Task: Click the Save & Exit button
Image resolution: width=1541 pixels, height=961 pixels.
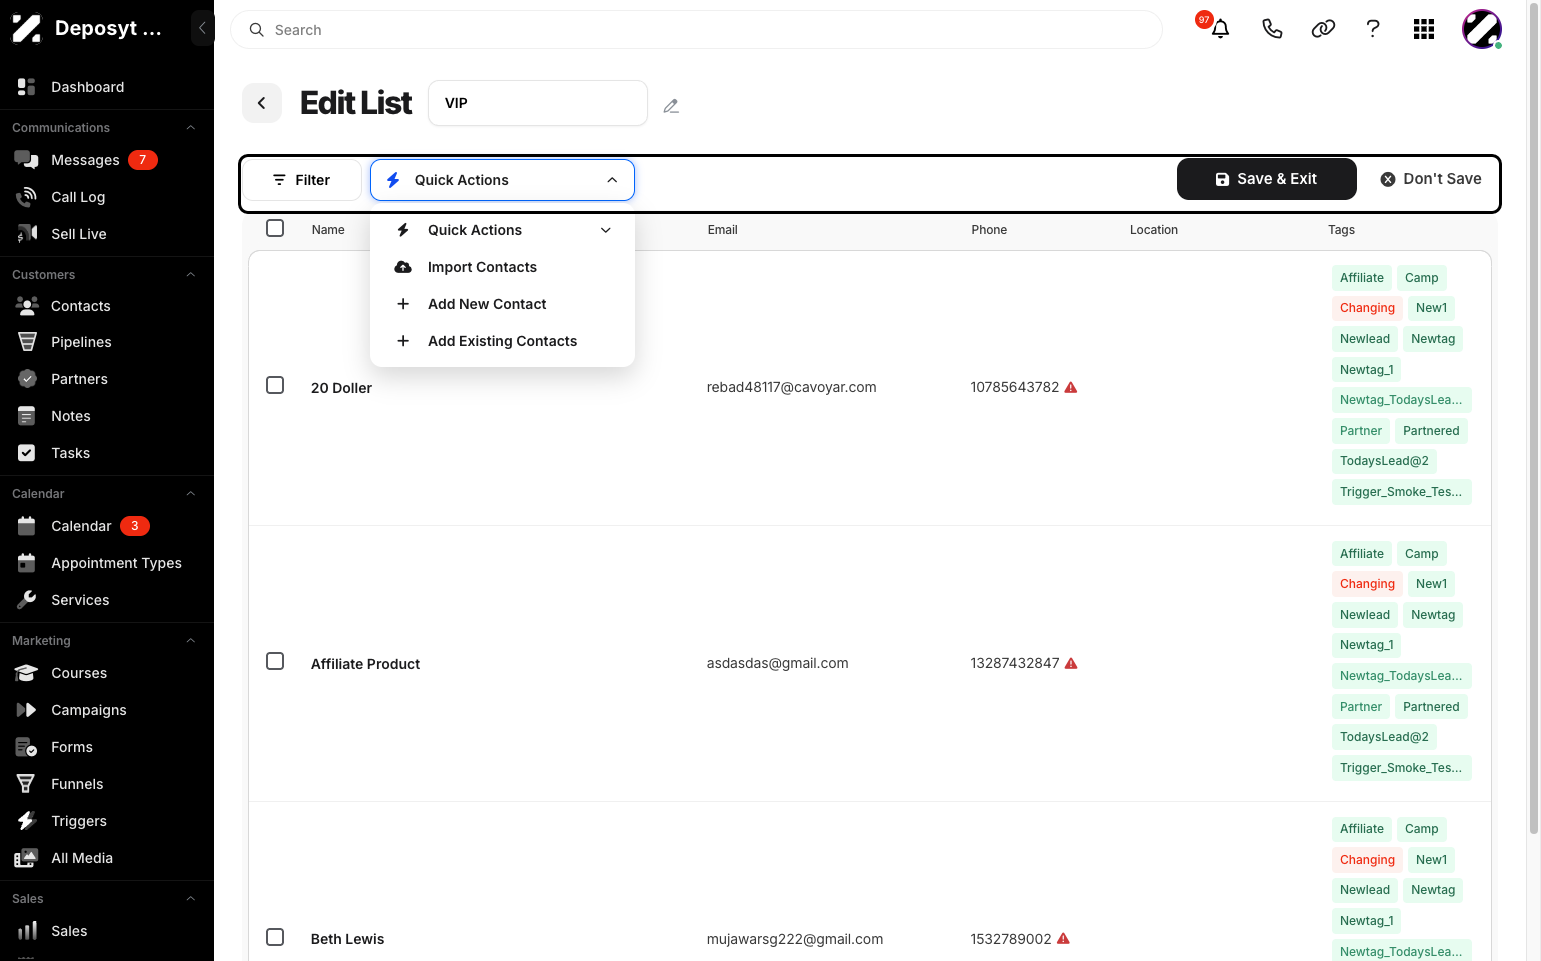Action: [x=1266, y=179]
